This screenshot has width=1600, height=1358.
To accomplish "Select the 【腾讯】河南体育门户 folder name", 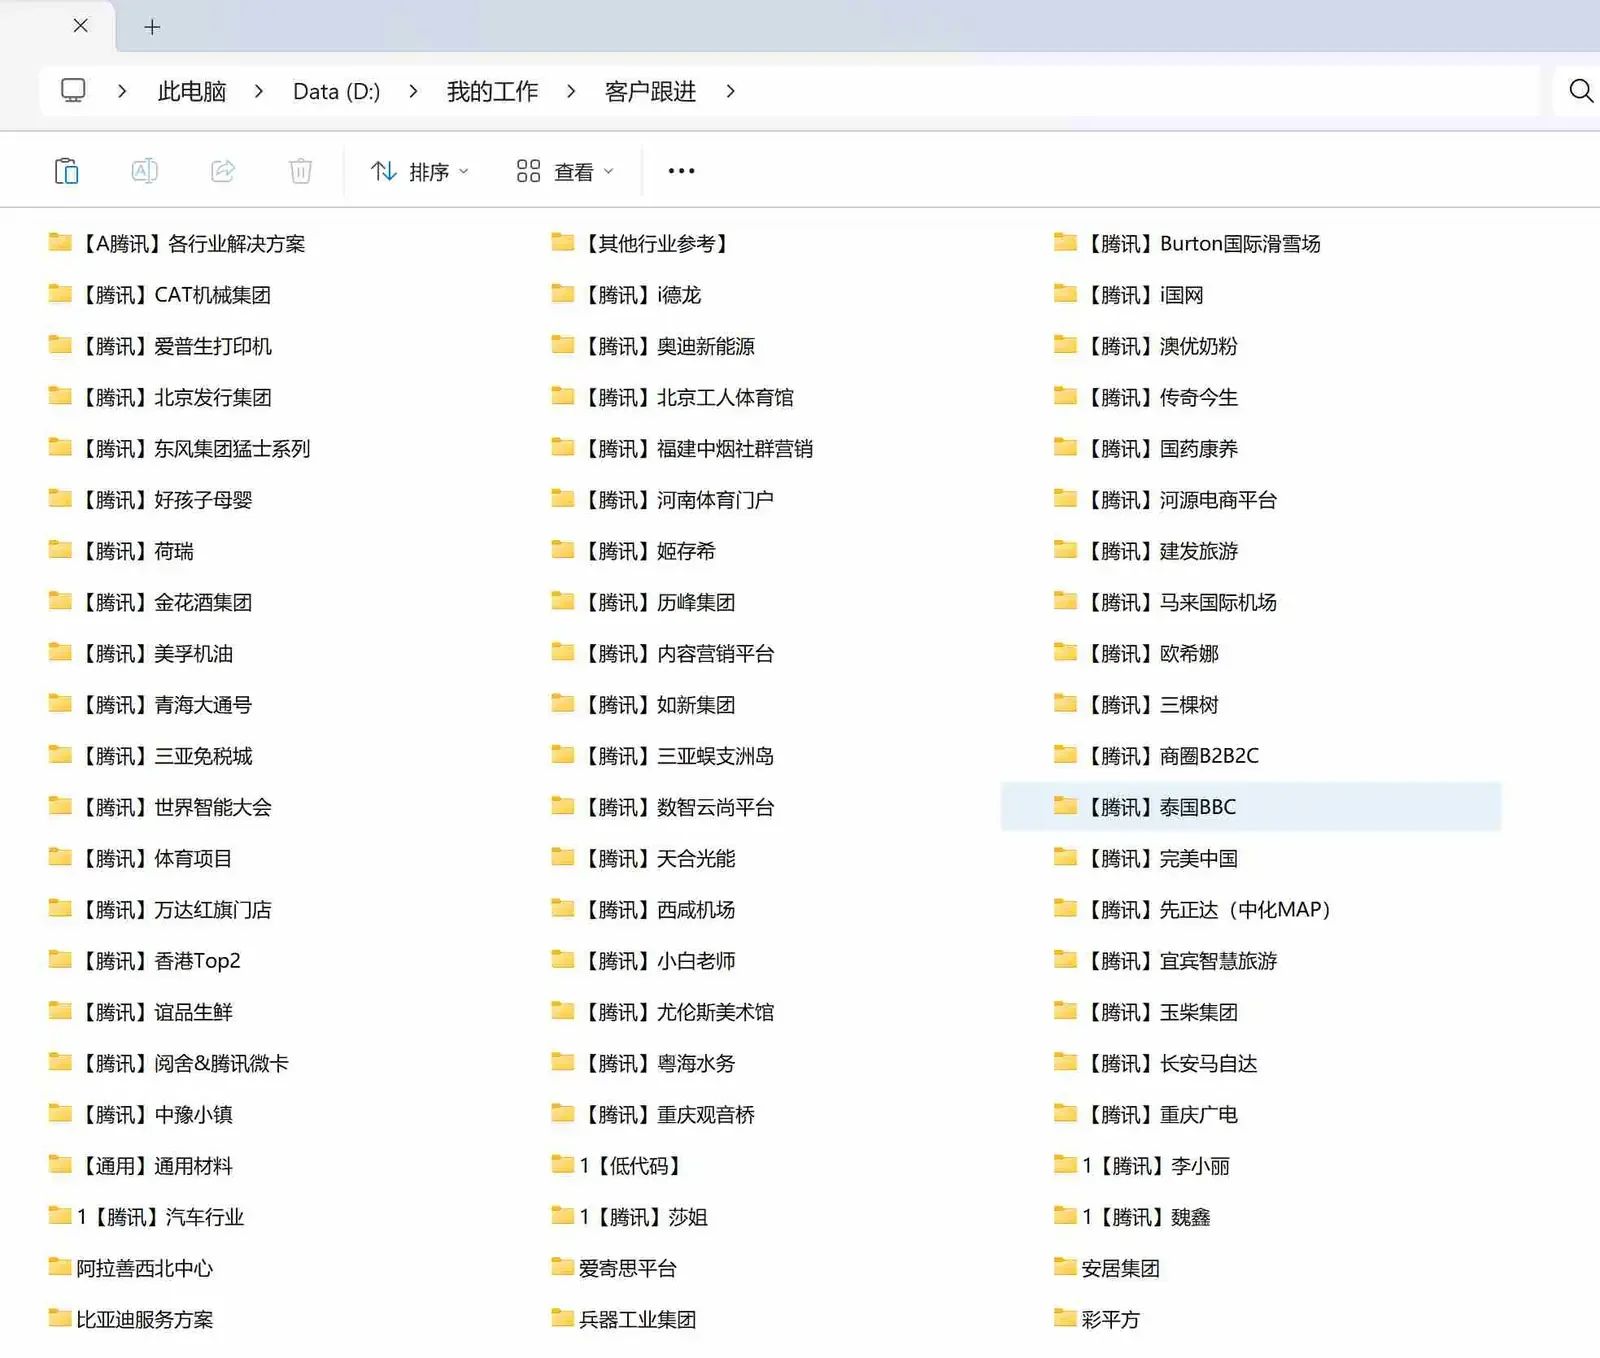I will [678, 500].
